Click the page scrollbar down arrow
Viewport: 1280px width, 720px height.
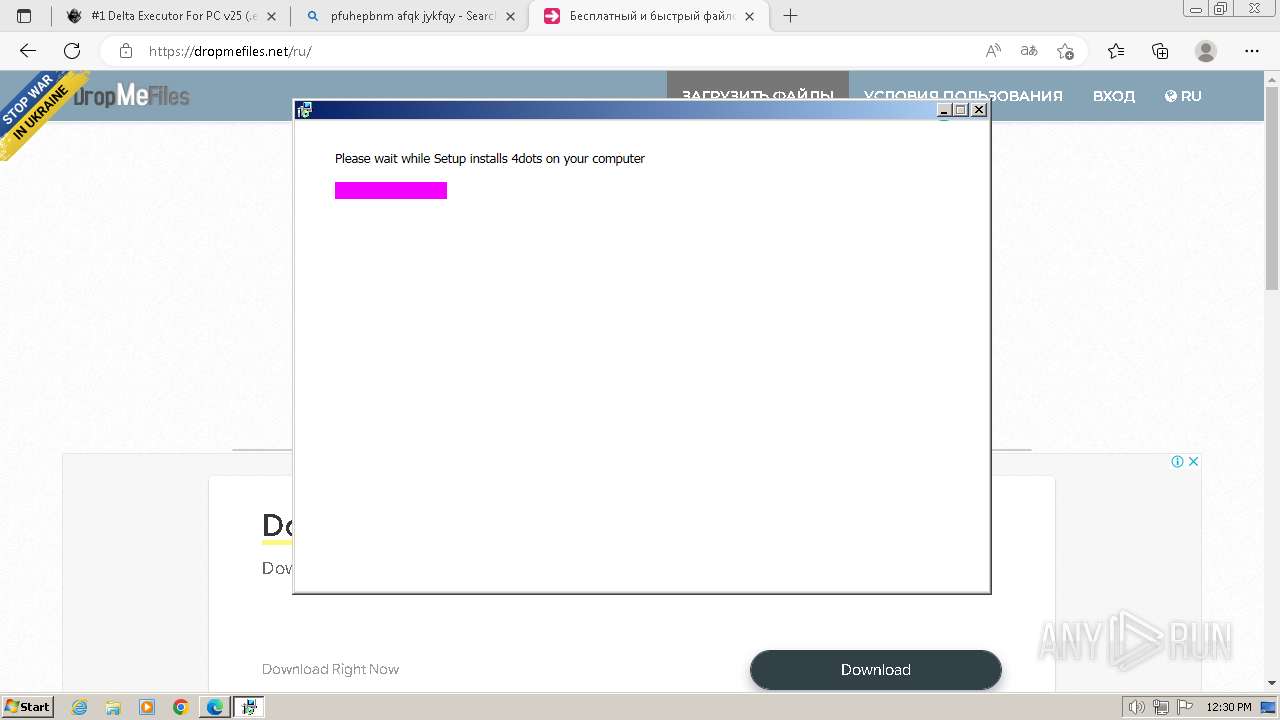[1272, 683]
